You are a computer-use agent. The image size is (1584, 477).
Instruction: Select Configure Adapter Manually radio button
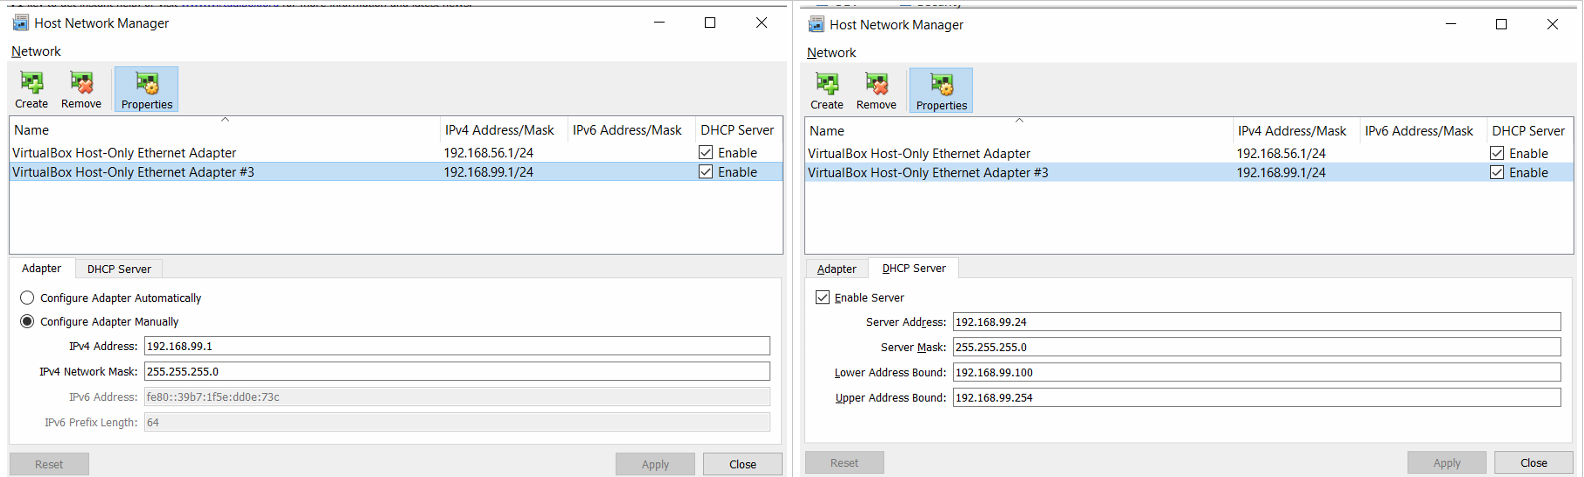coord(27,322)
